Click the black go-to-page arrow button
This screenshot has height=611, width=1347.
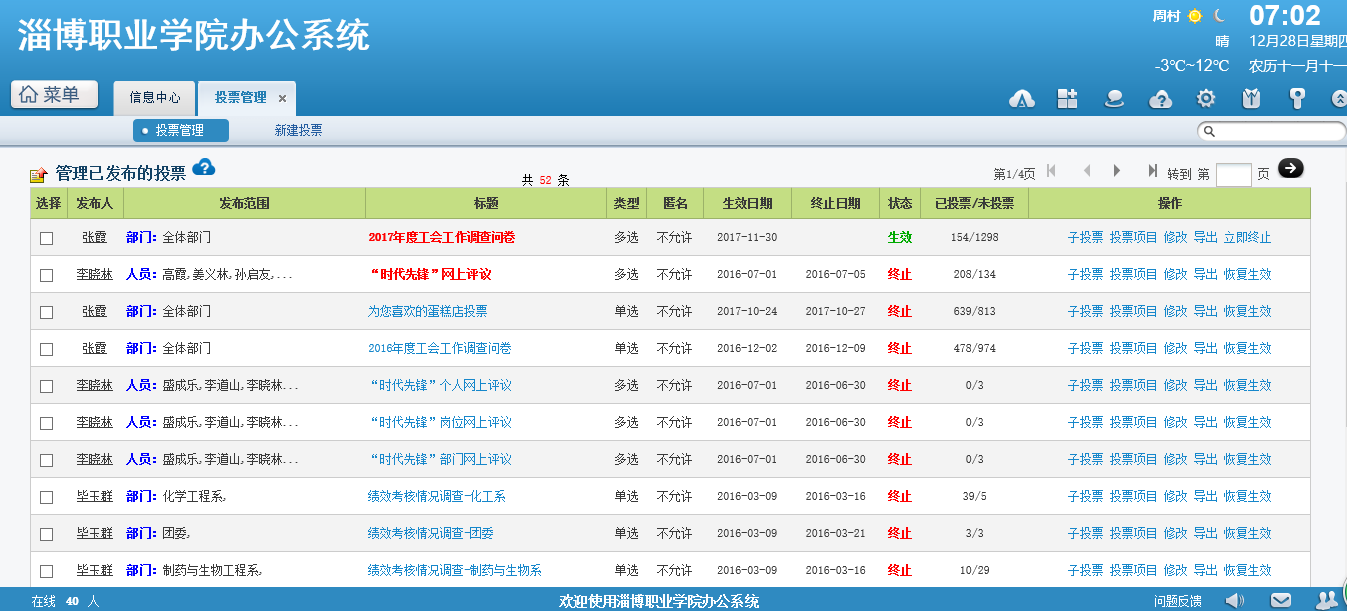coord(1291,169)
